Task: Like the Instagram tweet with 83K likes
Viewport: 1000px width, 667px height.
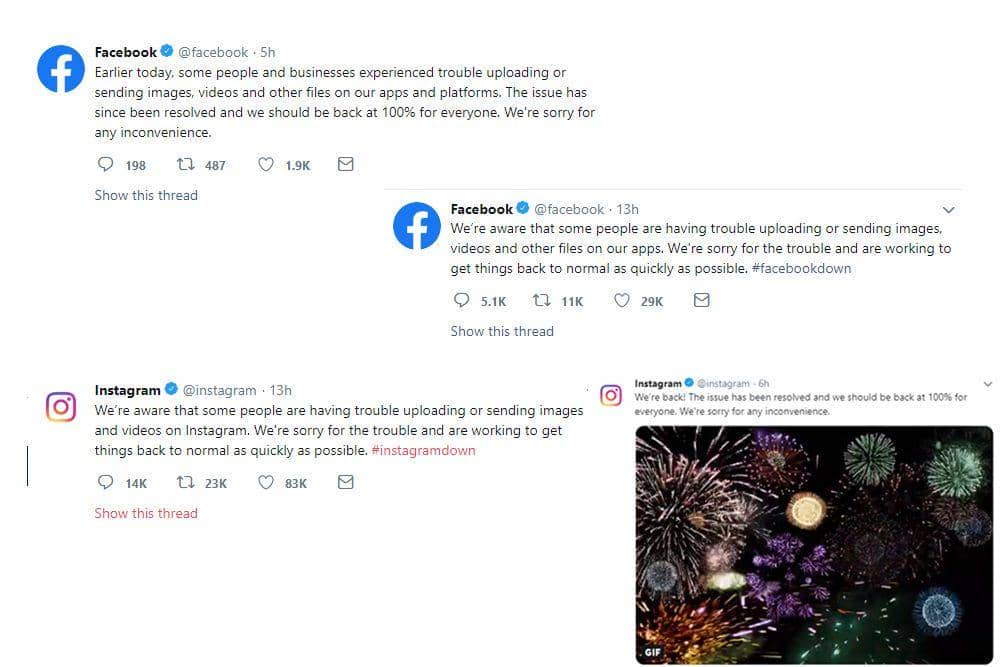Action: click(266, 482)
